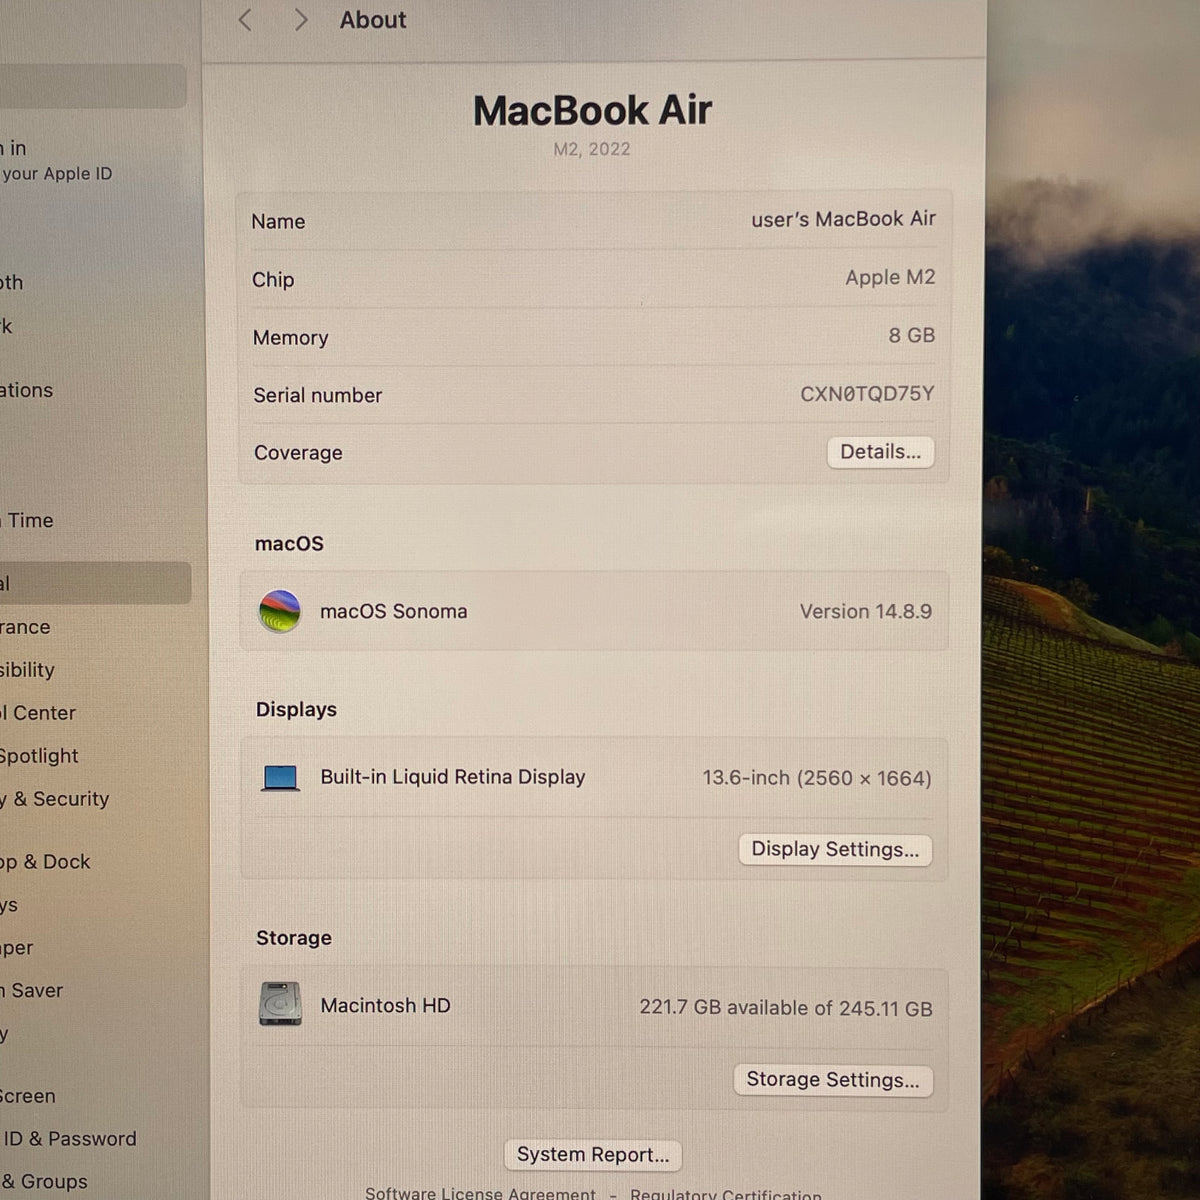The height and width of the screenshot is (1200, 1200).
Task: Click 221.7 GB available of 245.11 GB
Action: (x=786, y=1008)
